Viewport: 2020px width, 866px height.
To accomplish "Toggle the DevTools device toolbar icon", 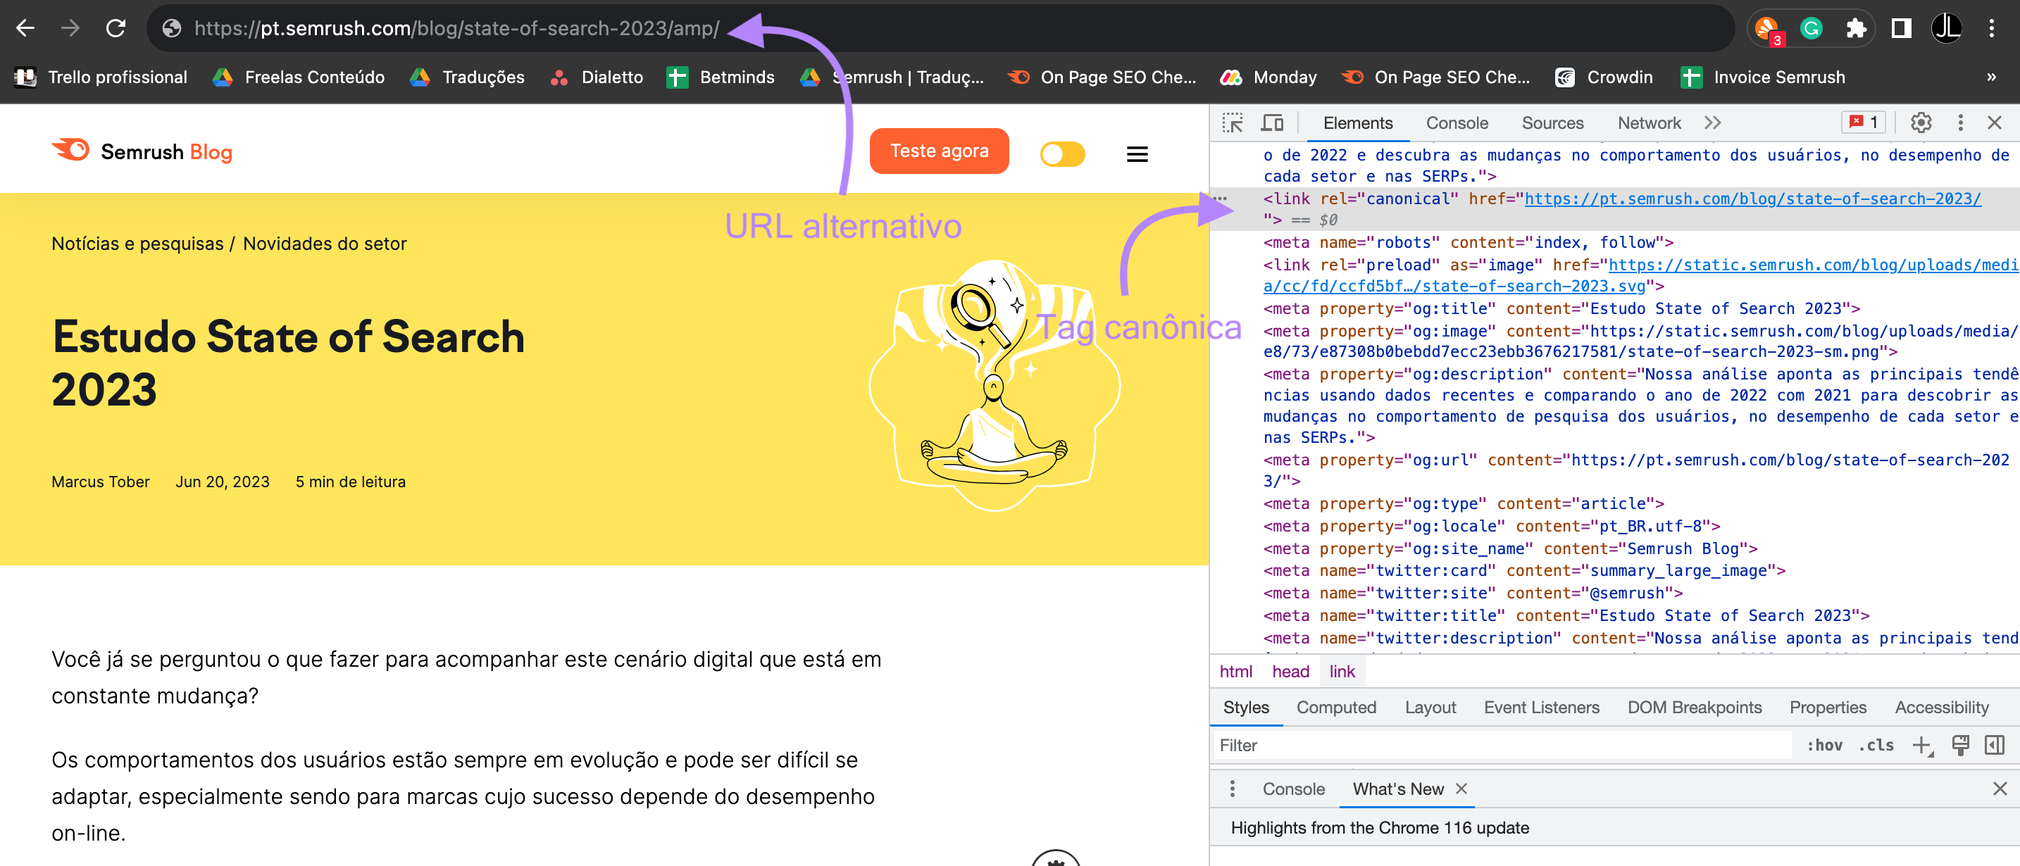I will pos(1272,123).
